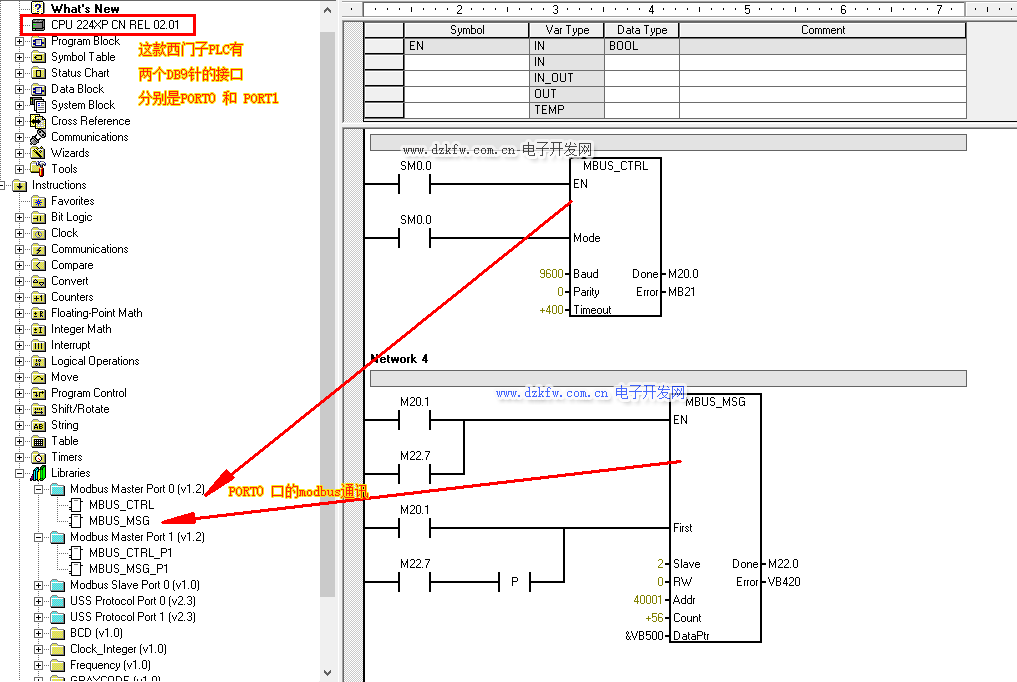Open the Wizards icon in tree
This screenshot has width=1017, height=682.
(38, 153)
